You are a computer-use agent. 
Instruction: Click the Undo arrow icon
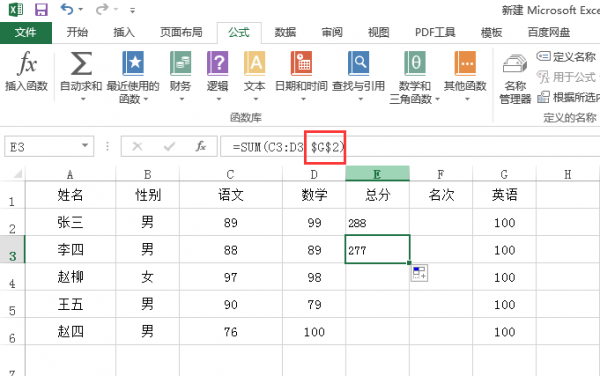67,9
